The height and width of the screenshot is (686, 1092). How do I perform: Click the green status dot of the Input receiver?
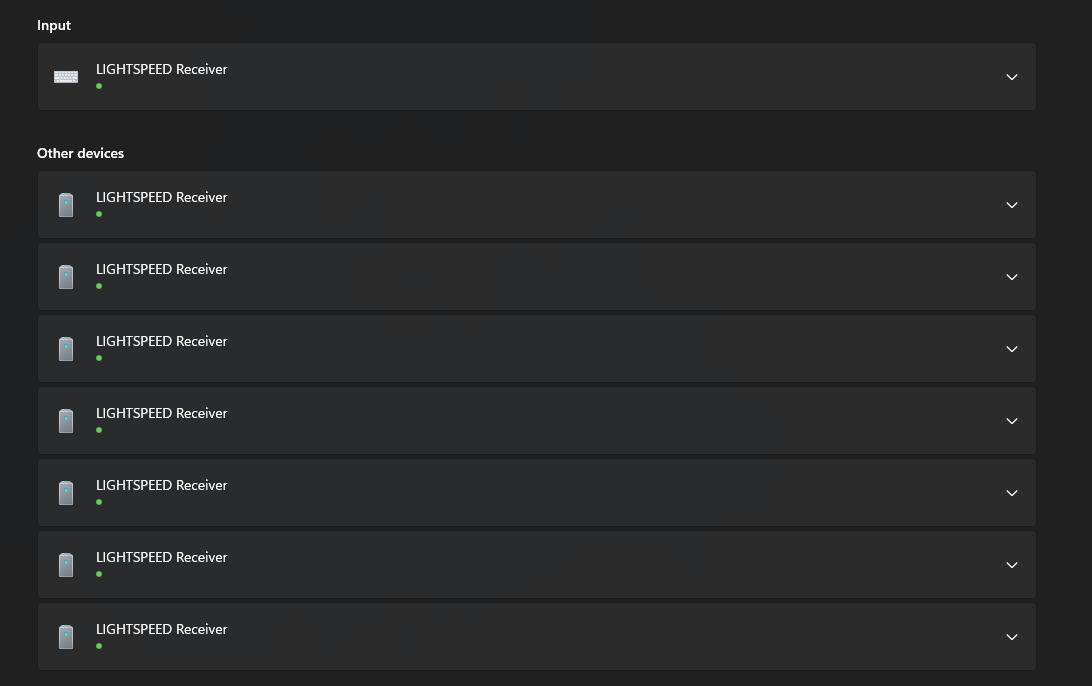[x=99, y=86]
